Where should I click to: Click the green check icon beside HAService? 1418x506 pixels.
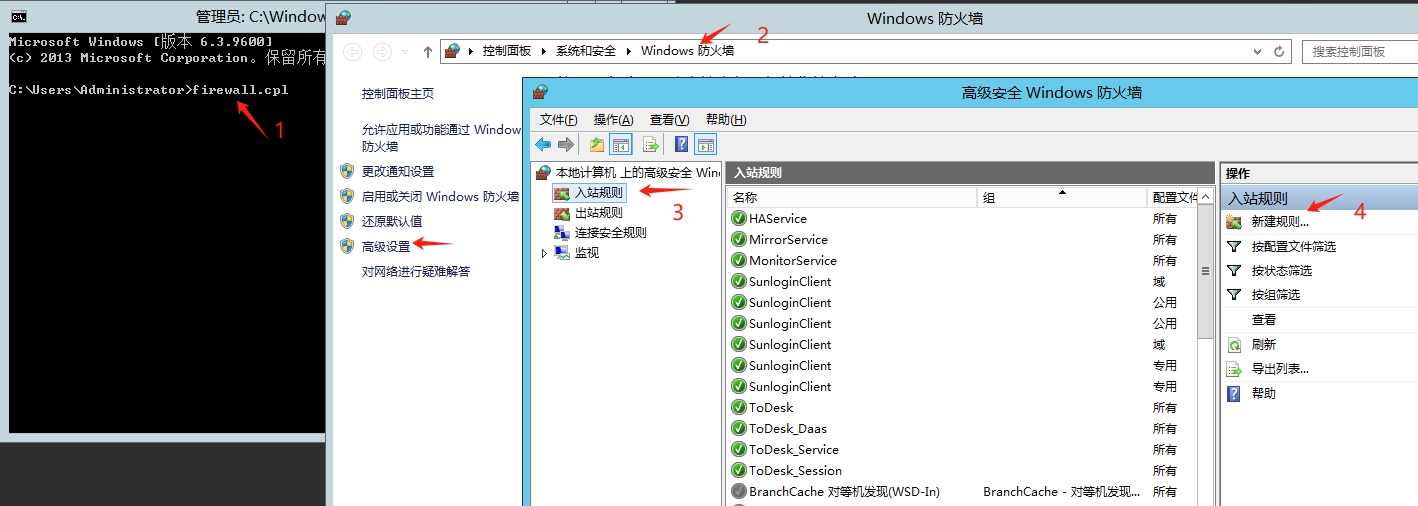pyautogui.click(x=739, y=218)
